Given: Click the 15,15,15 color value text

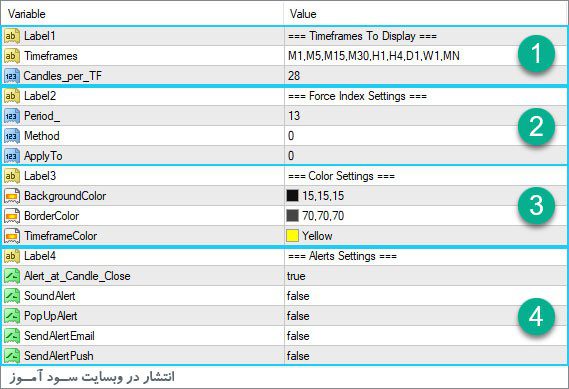Looking at the screenshot, I should (x=323, y=196).
